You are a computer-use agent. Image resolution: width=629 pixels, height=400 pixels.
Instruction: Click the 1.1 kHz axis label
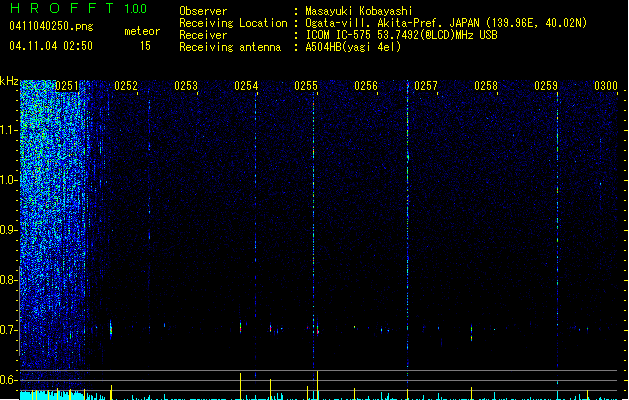9,130
